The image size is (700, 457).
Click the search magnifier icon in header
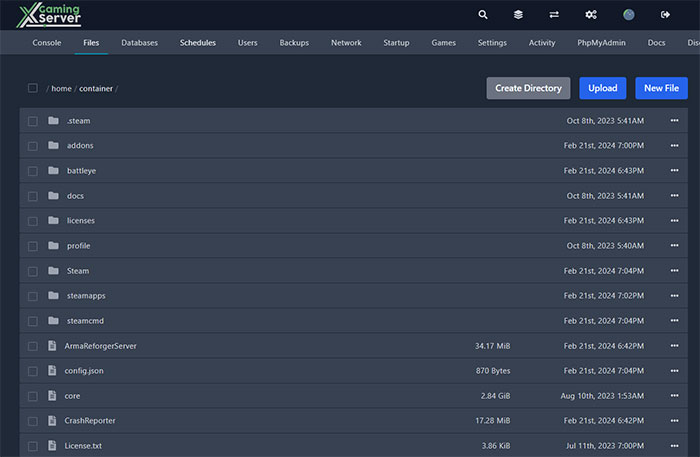pyautogui.click(x=483, y=15)
